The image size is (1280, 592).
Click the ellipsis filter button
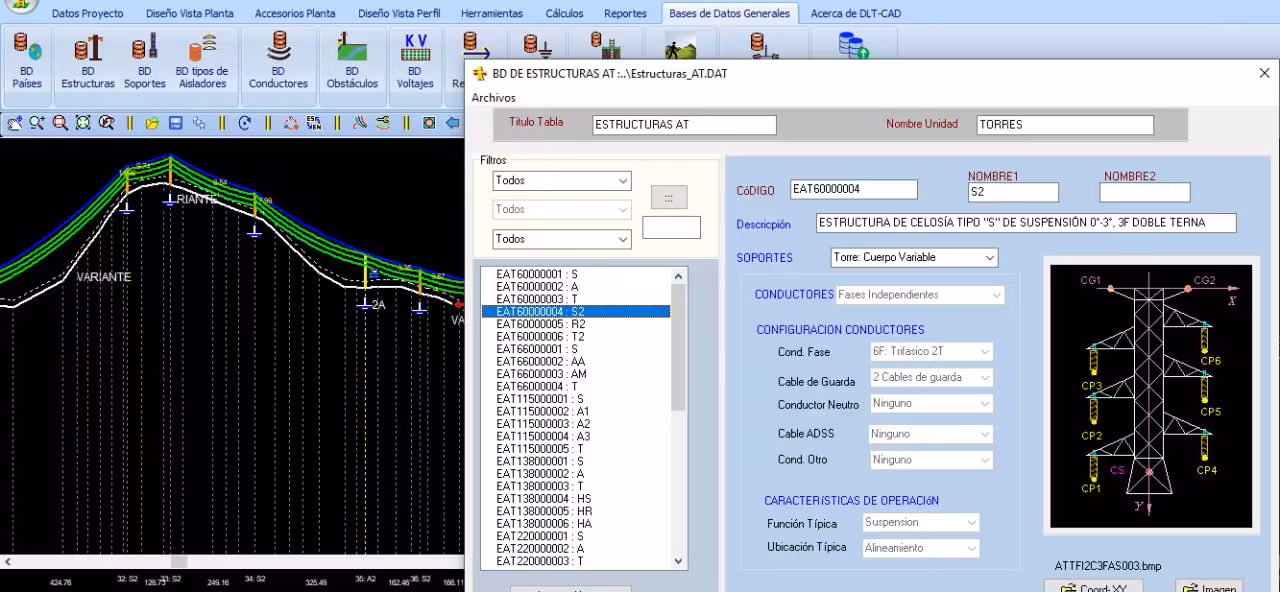pos(668,197)
